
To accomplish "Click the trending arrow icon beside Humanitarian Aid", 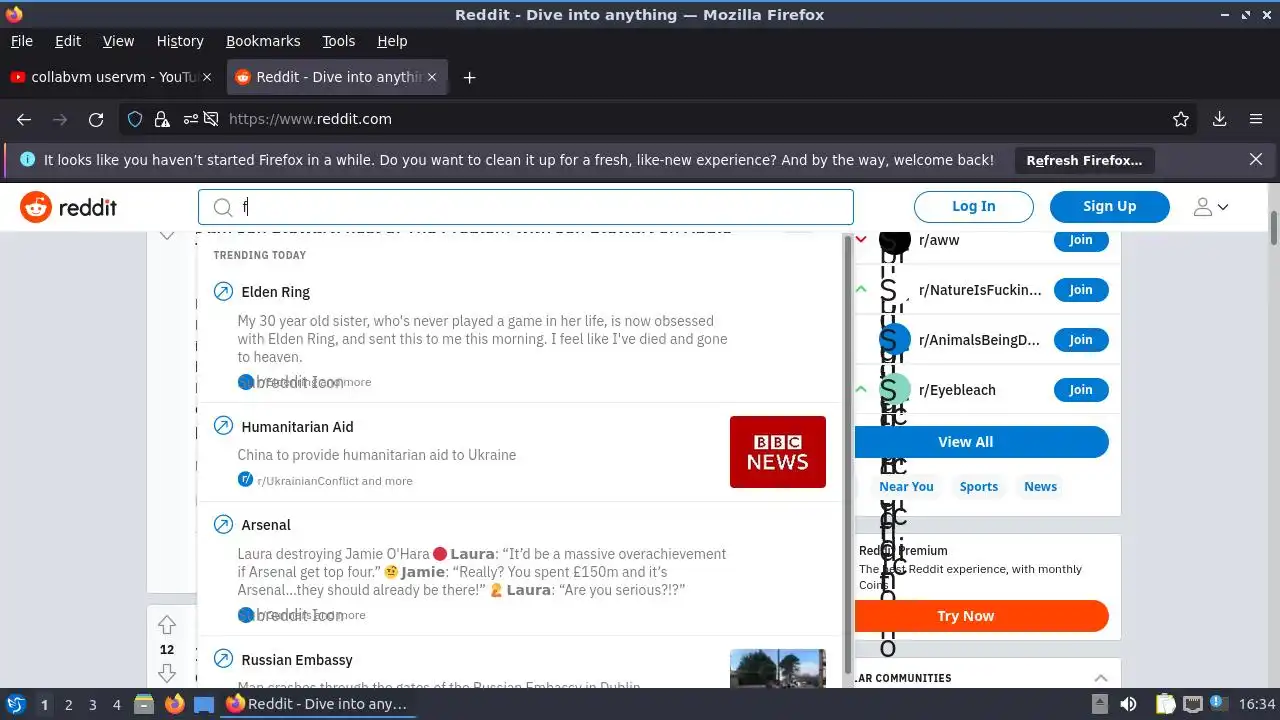I will 223,426.
